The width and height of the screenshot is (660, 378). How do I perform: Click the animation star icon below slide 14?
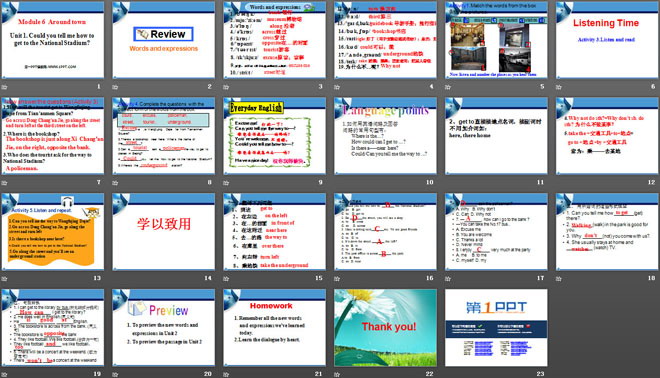pos(115,279)
